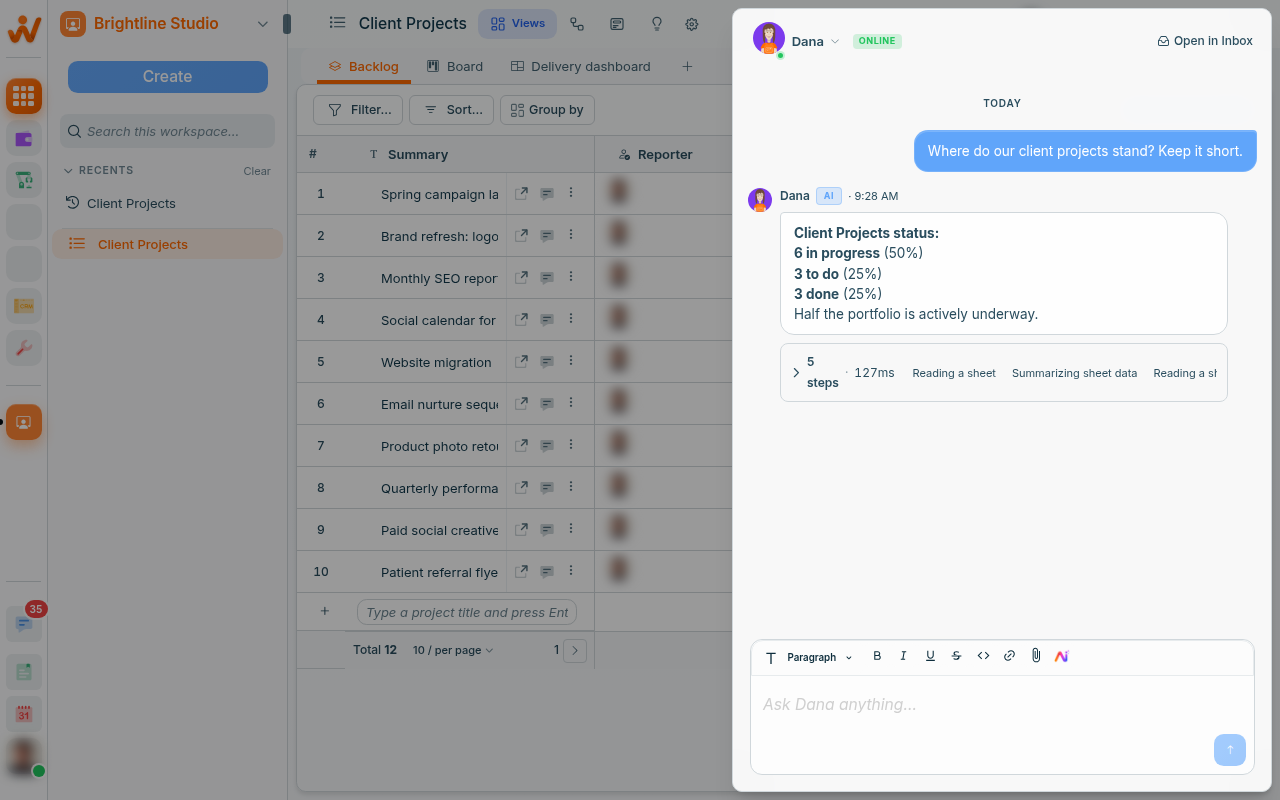Click the Create button

click(168, 77)
